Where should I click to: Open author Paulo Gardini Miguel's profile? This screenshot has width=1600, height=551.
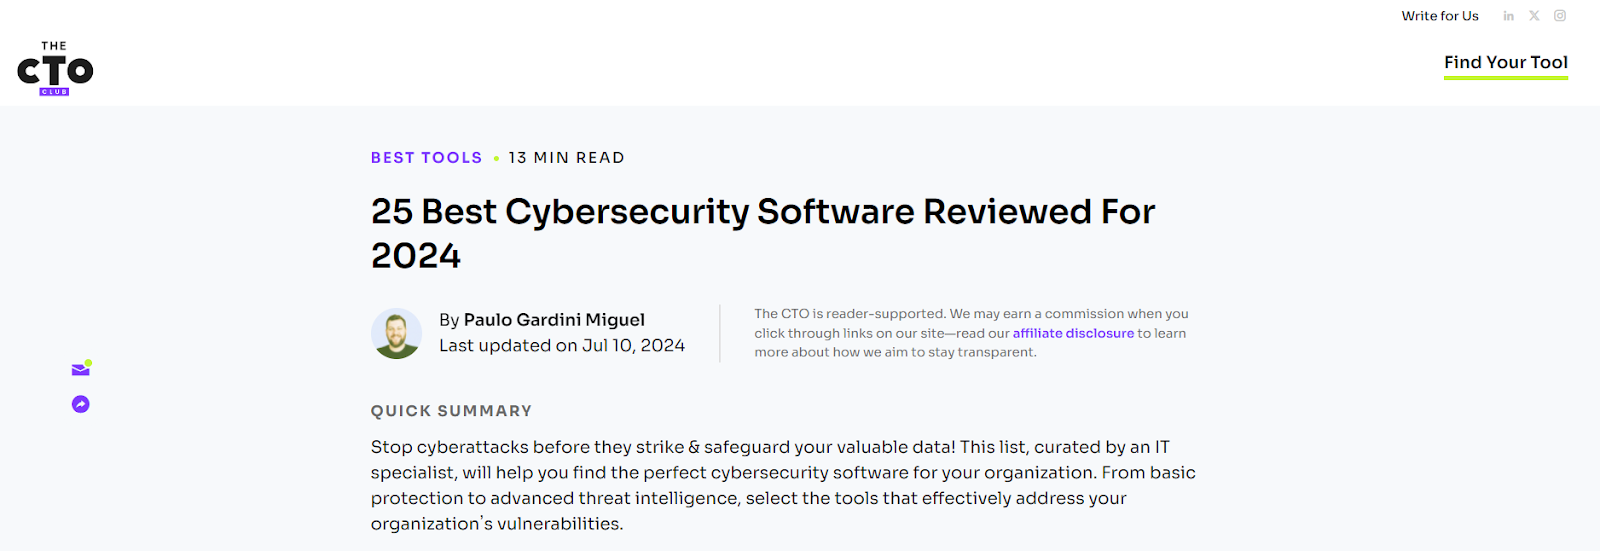pyautogui.click(x=554, y=320)
